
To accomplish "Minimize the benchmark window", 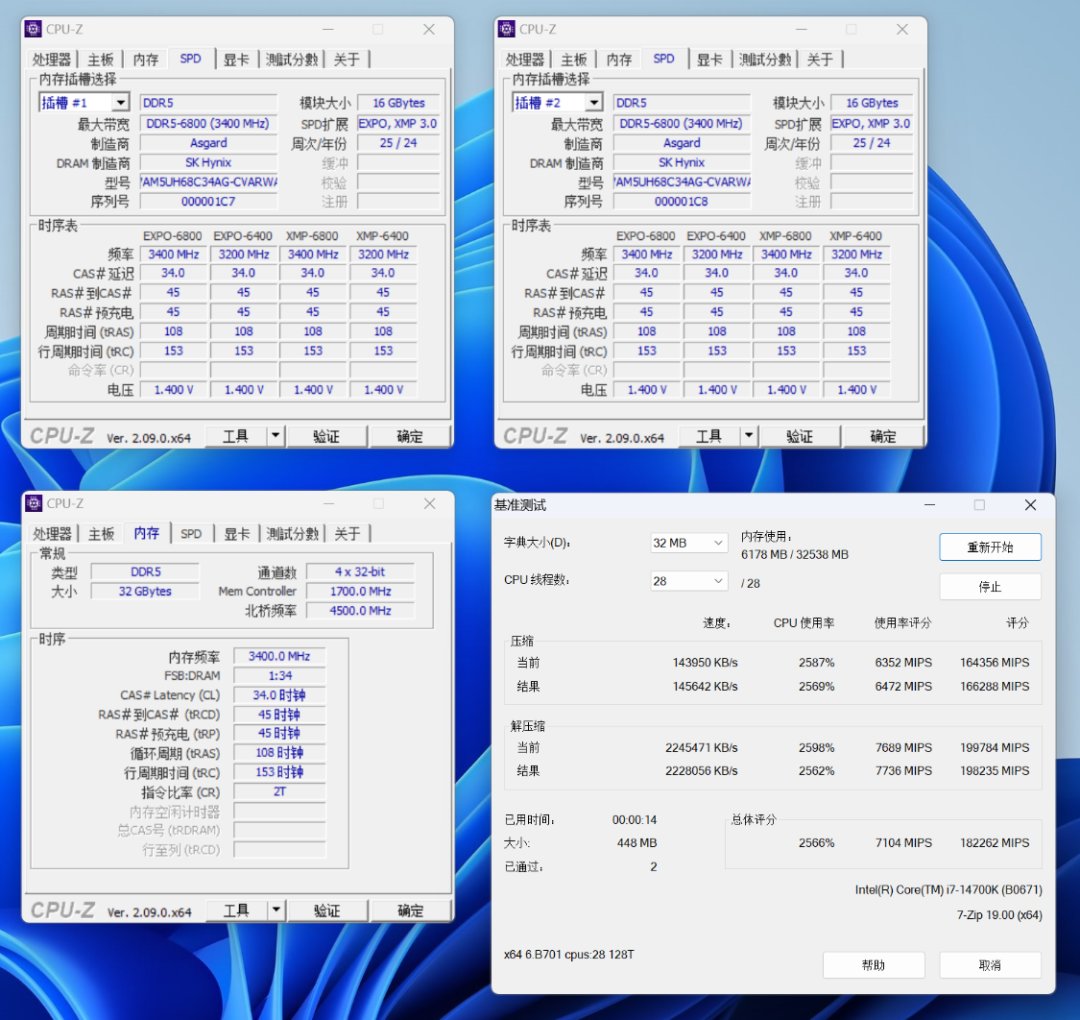I will [930, 505].
